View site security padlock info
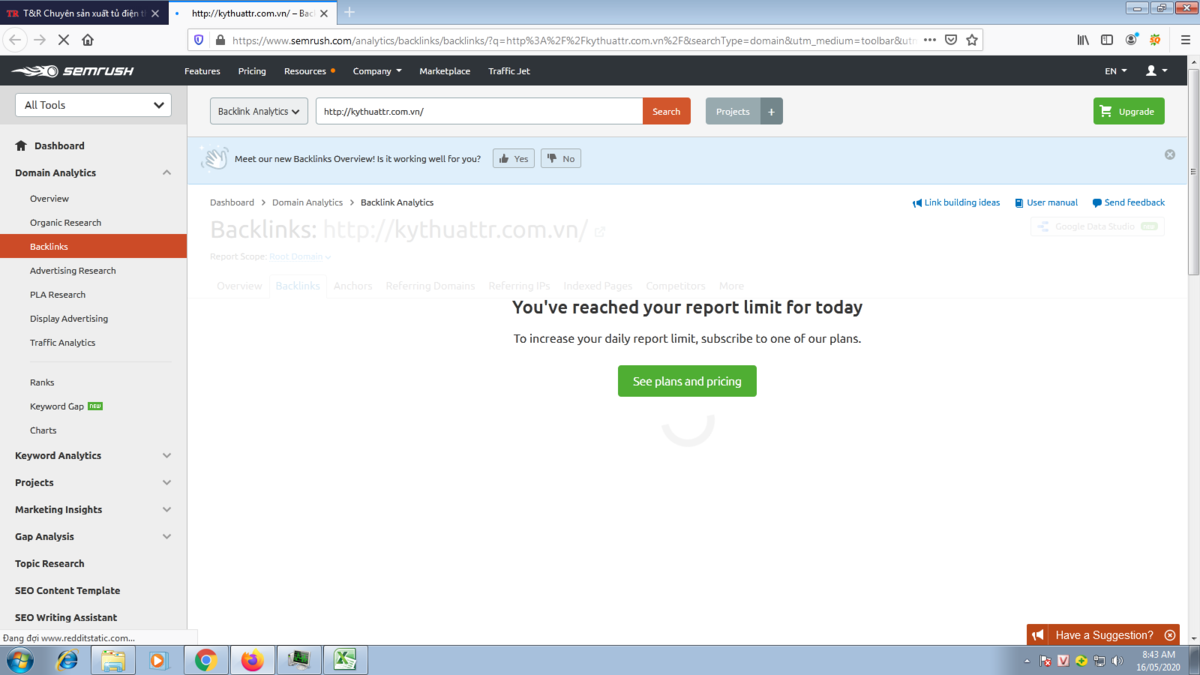The image size is (1200, 675). pos(220,40)
